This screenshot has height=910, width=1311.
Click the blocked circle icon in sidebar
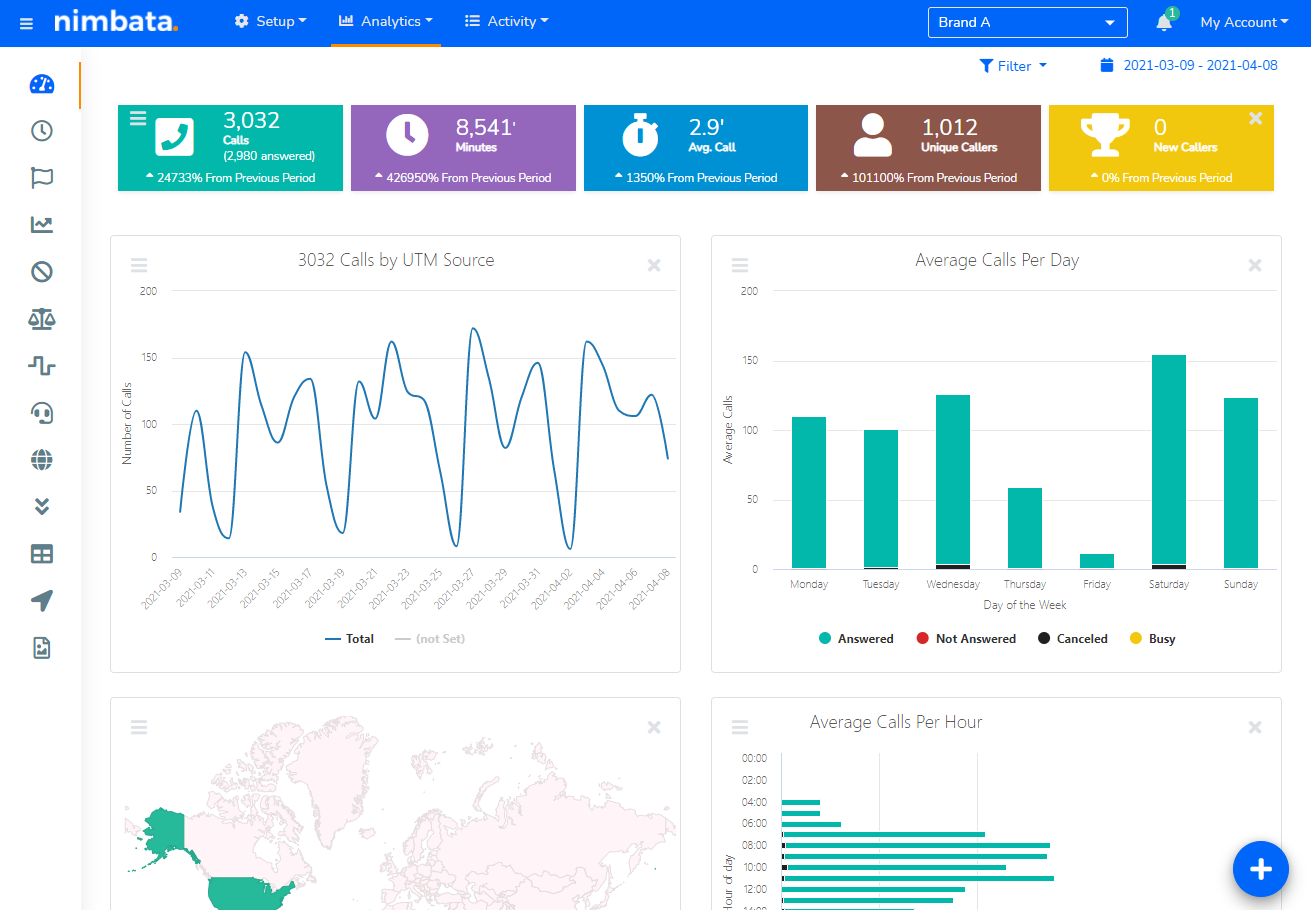[41, 272]
